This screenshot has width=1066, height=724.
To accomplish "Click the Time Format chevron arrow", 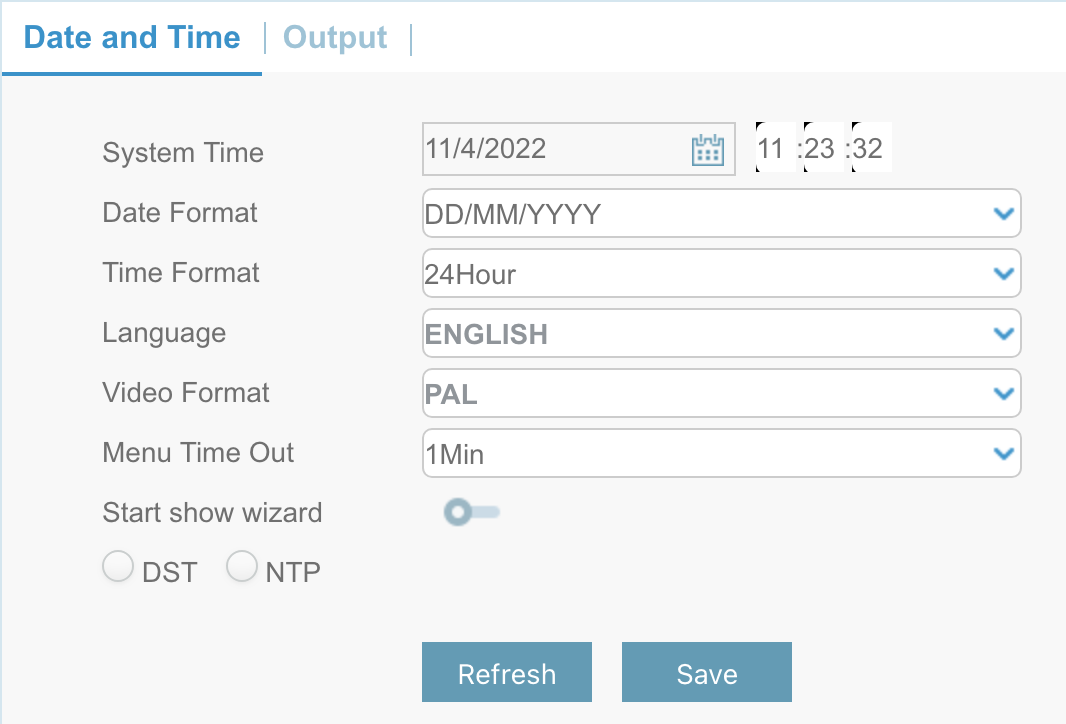I will point(1003,274).
